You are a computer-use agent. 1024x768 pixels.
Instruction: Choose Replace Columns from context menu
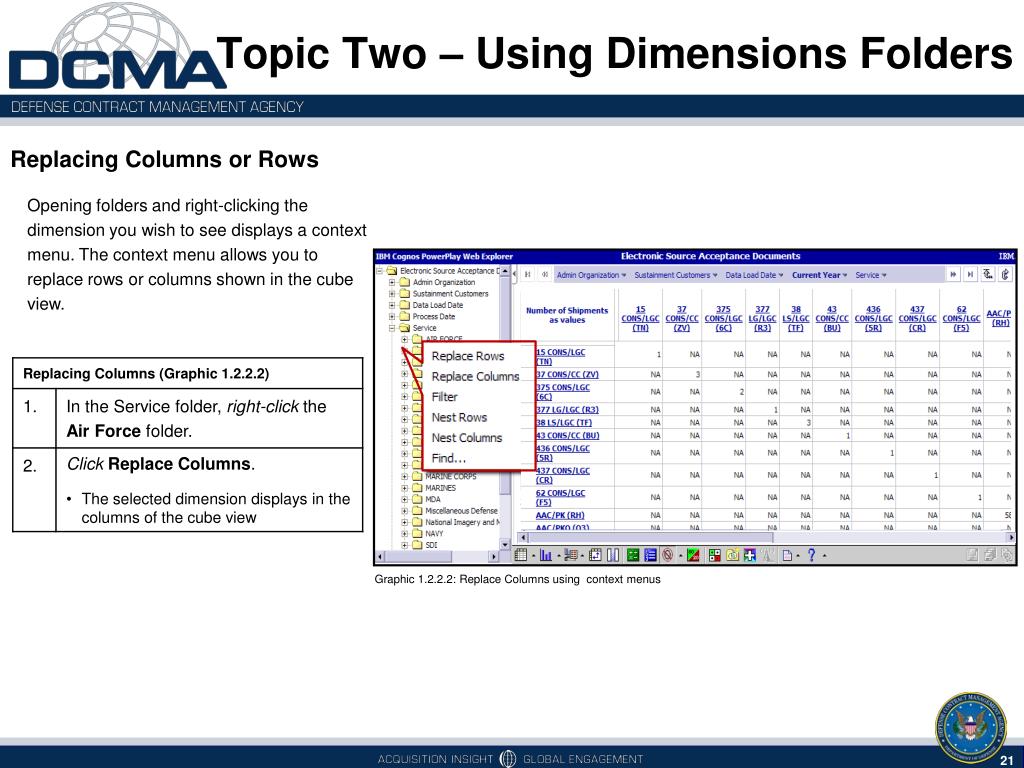[x=475, y=377]
